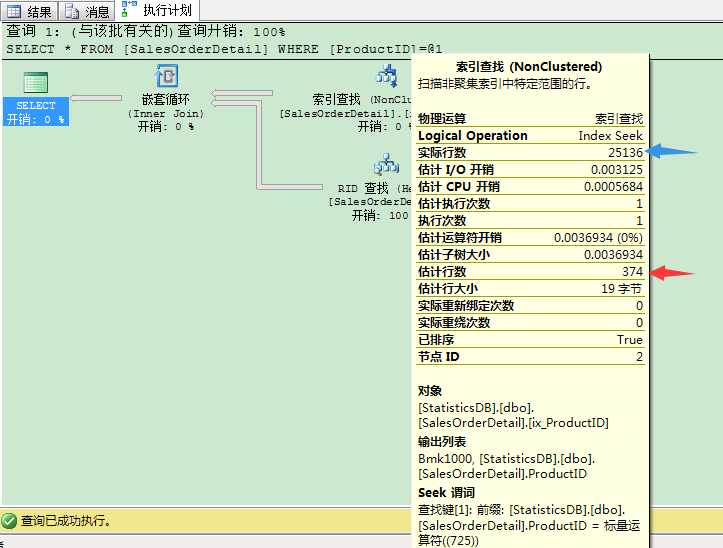Click the 嵌套循环 label text

[166, 99]
